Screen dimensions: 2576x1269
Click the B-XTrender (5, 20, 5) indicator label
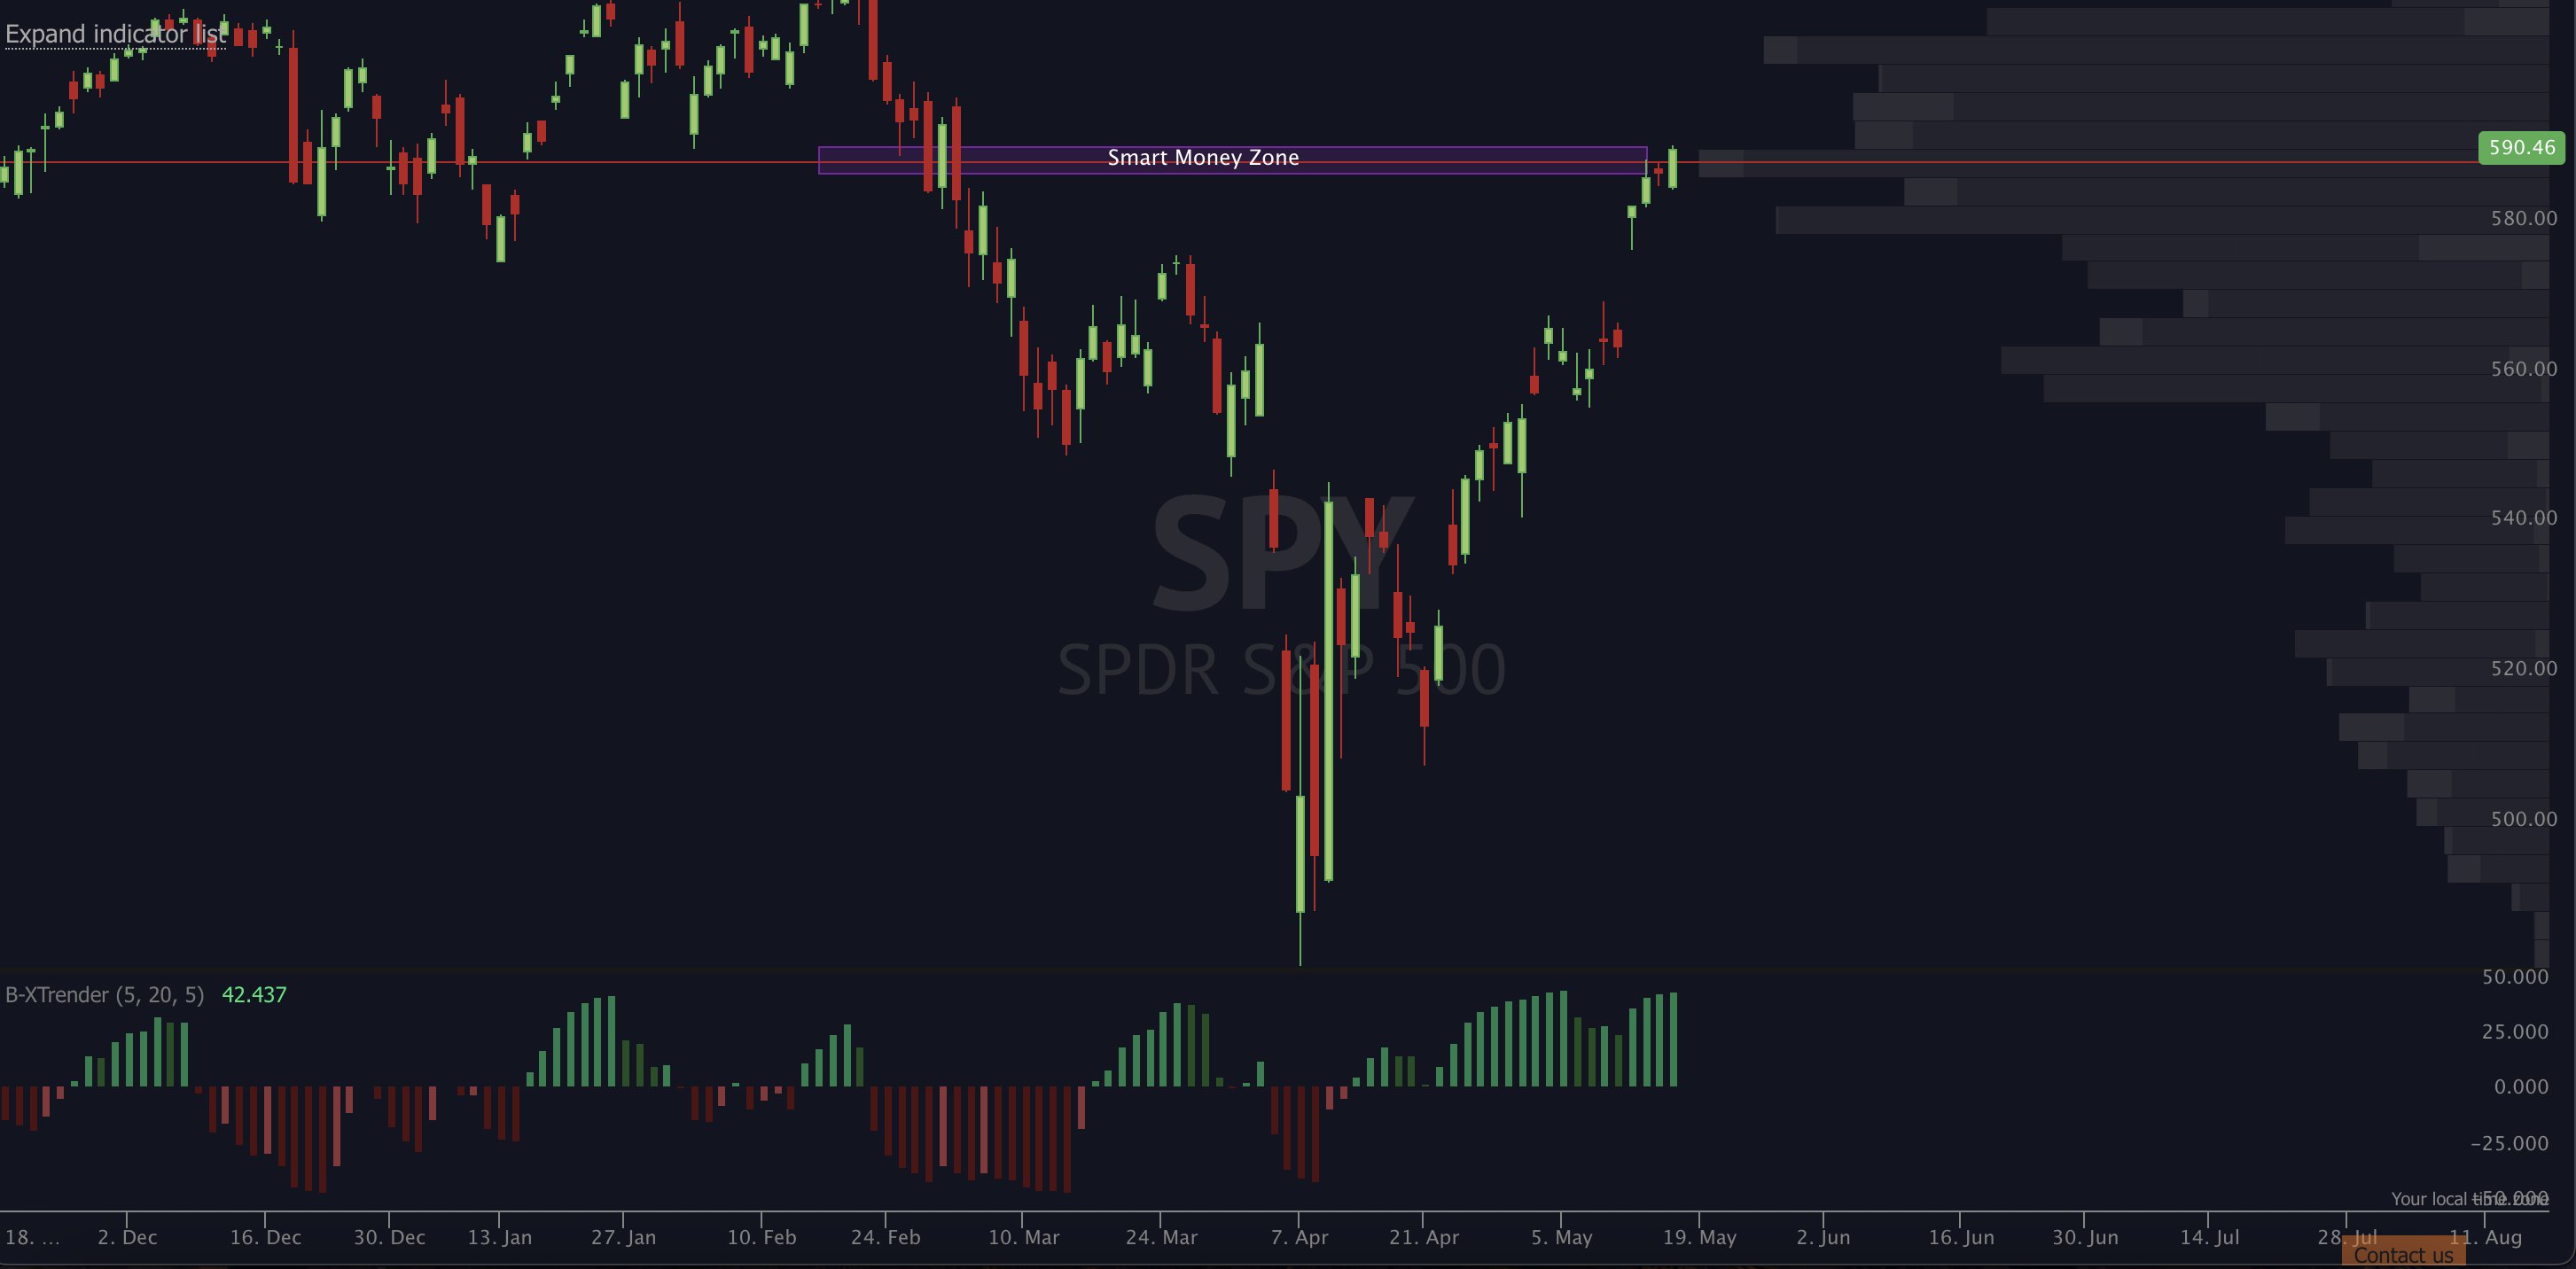click(x=104, y=995)
